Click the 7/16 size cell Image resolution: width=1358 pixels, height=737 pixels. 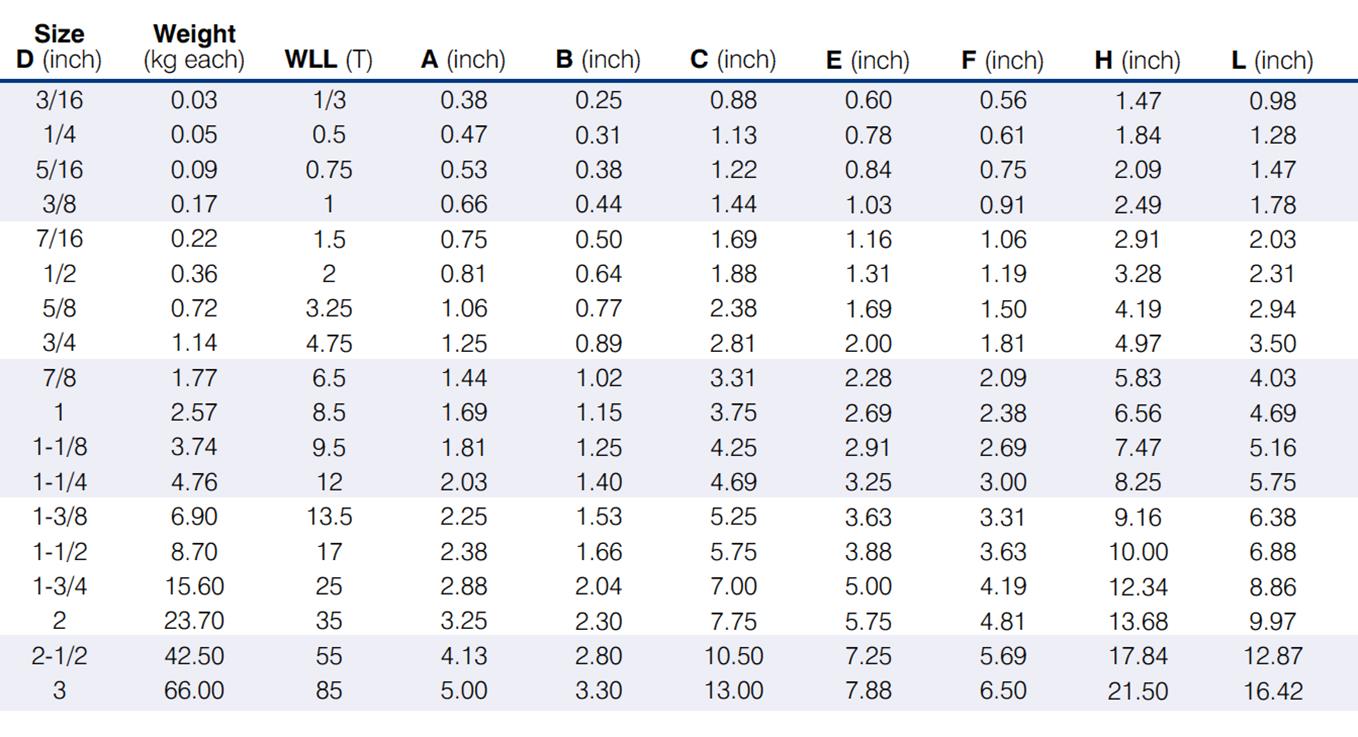pos(59,239)
